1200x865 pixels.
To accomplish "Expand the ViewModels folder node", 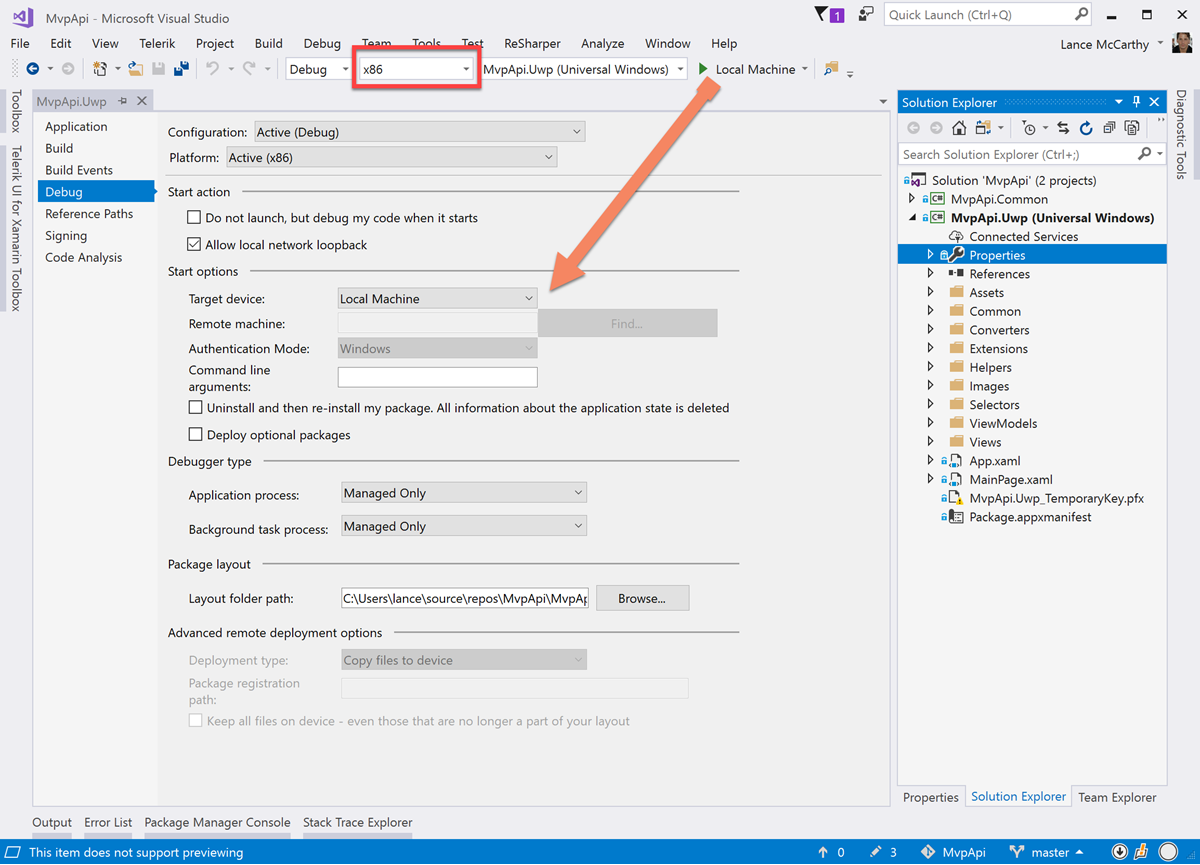I will point(931,424).
